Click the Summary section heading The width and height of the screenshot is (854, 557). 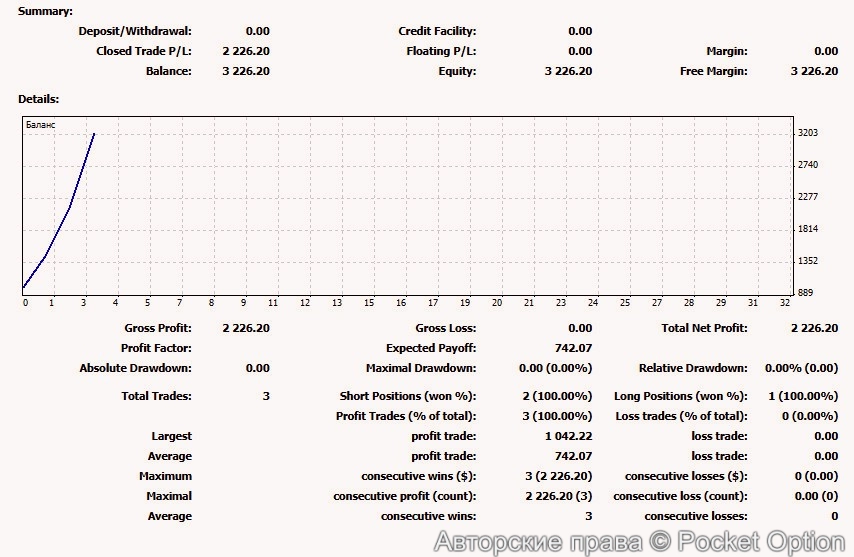click(x=45, y=11)
